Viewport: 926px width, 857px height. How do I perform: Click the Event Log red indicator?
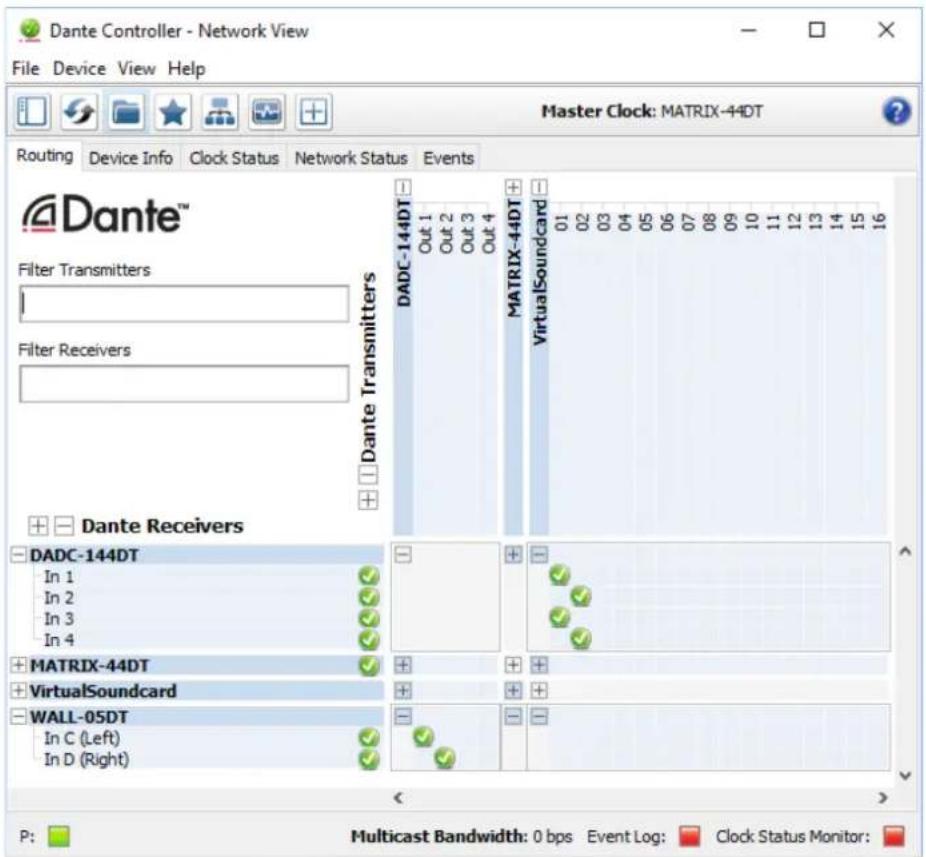[689, 836]
